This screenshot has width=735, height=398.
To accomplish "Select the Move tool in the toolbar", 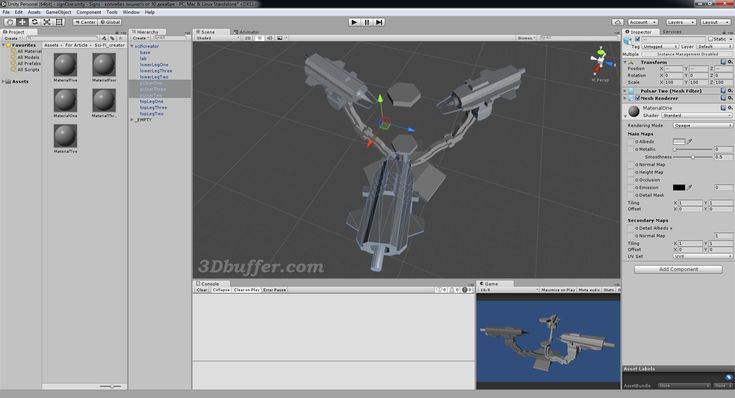I will point(22,22).
